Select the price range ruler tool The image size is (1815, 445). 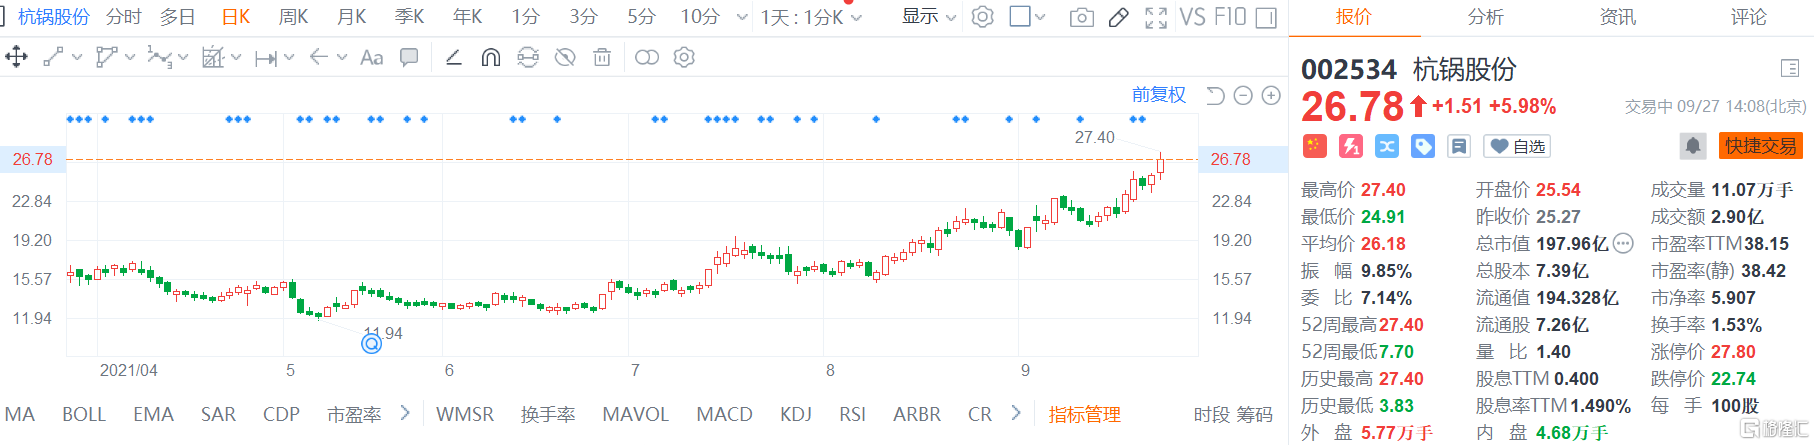pos(265,58)
